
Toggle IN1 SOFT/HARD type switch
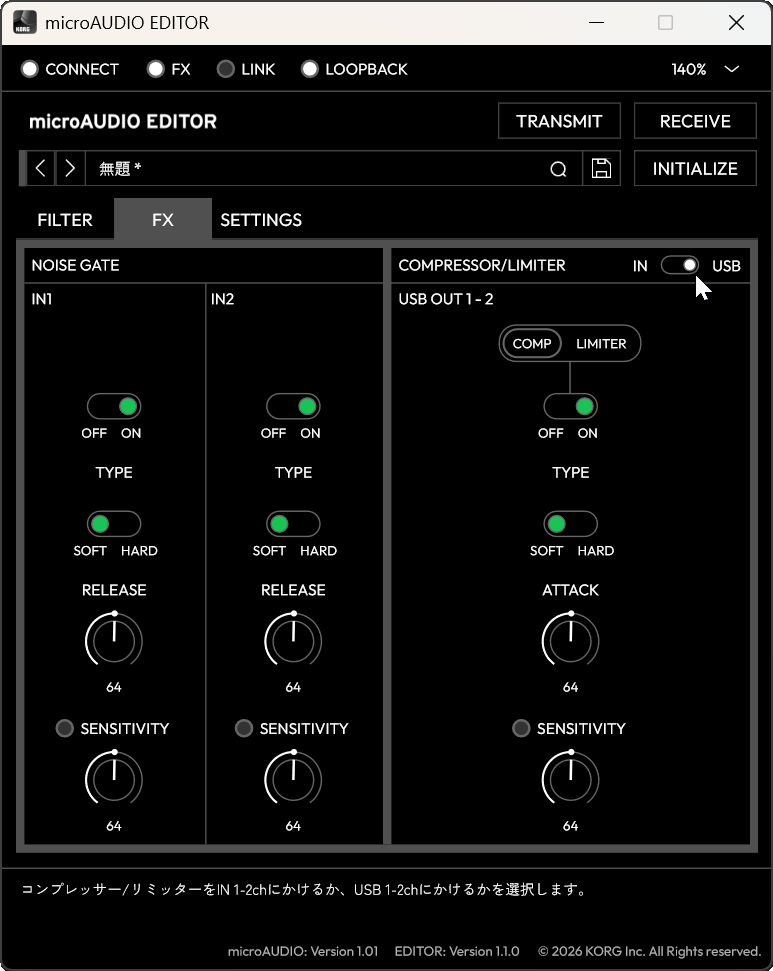[x=114, y=524]
